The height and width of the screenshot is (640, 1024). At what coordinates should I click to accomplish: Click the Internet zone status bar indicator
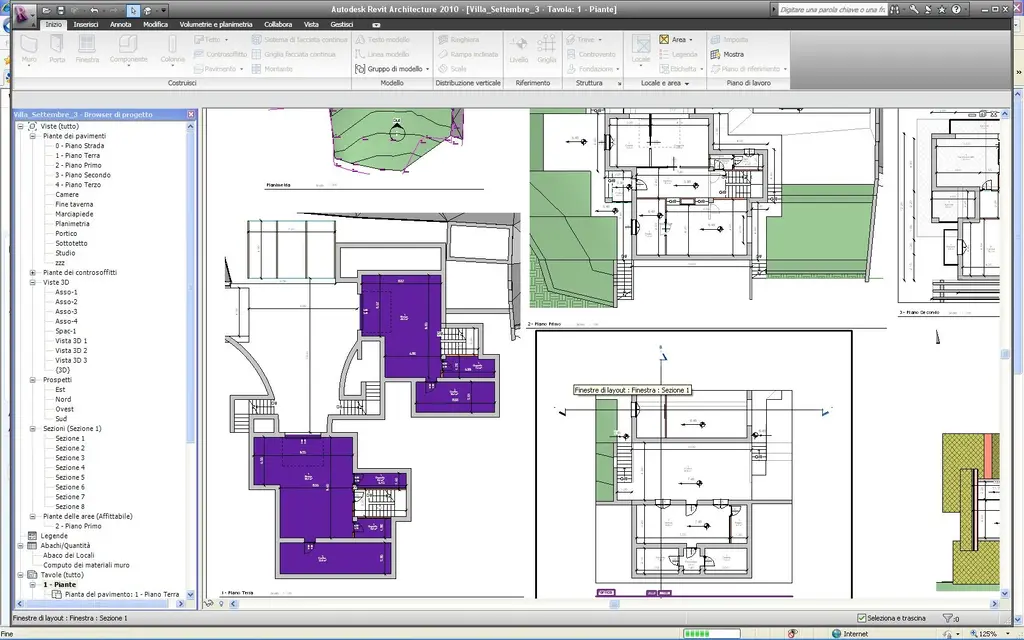coord(850,633)
